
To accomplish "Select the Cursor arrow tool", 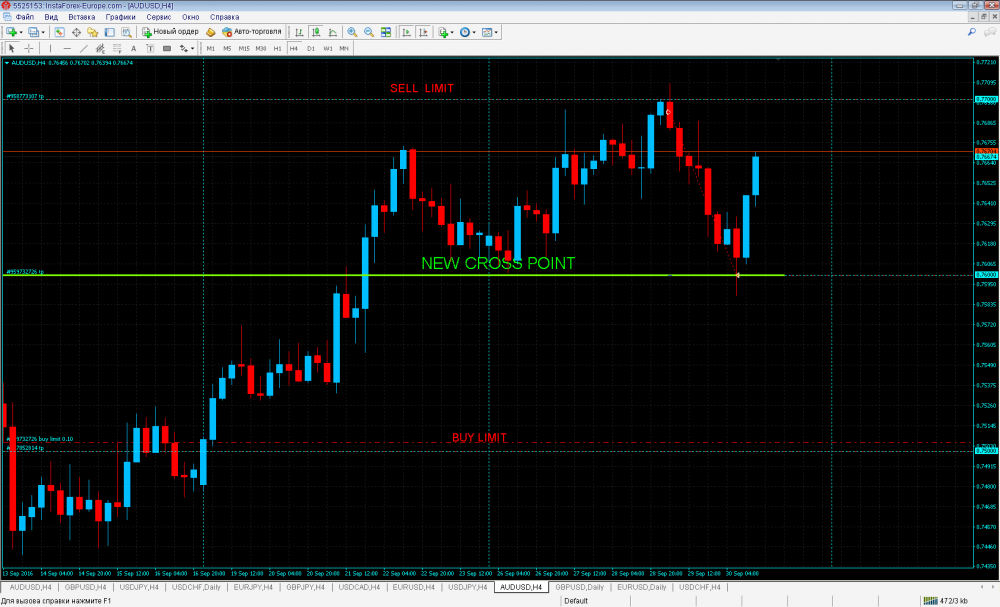I will pos(11,48).
